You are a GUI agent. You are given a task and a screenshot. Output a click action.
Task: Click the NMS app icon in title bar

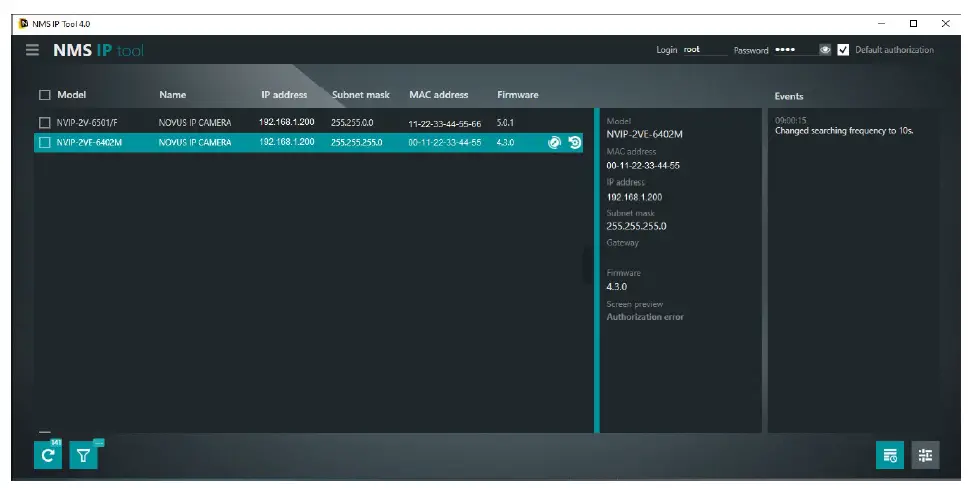[24, 23]
